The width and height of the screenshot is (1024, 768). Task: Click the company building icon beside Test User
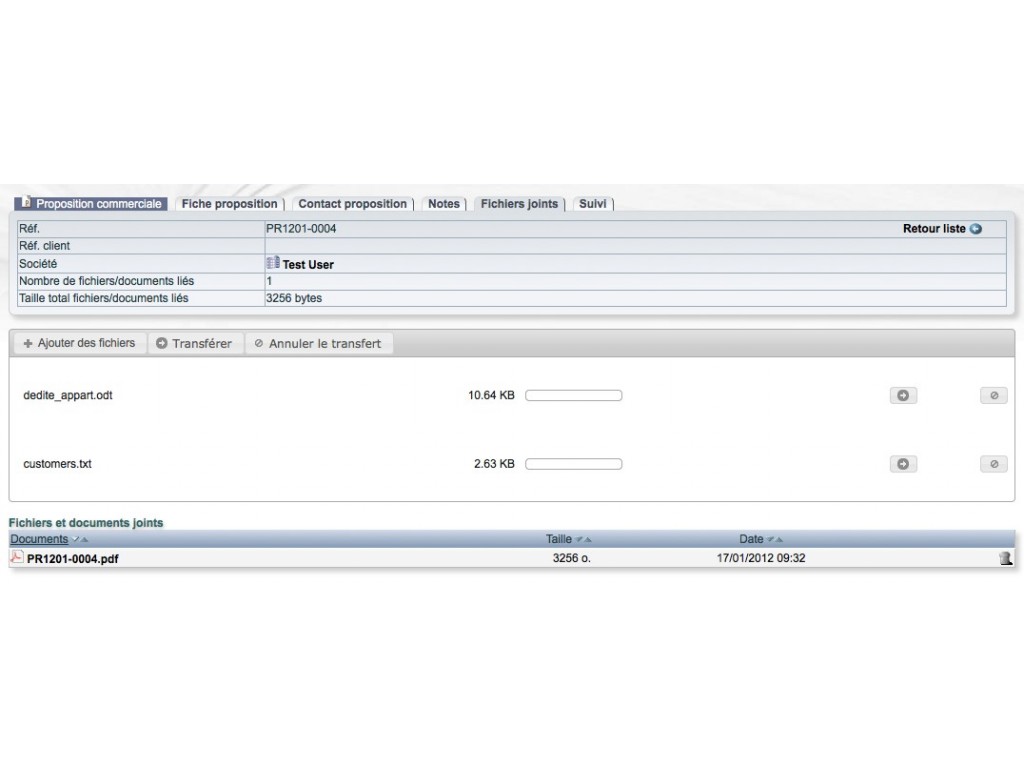273,263
